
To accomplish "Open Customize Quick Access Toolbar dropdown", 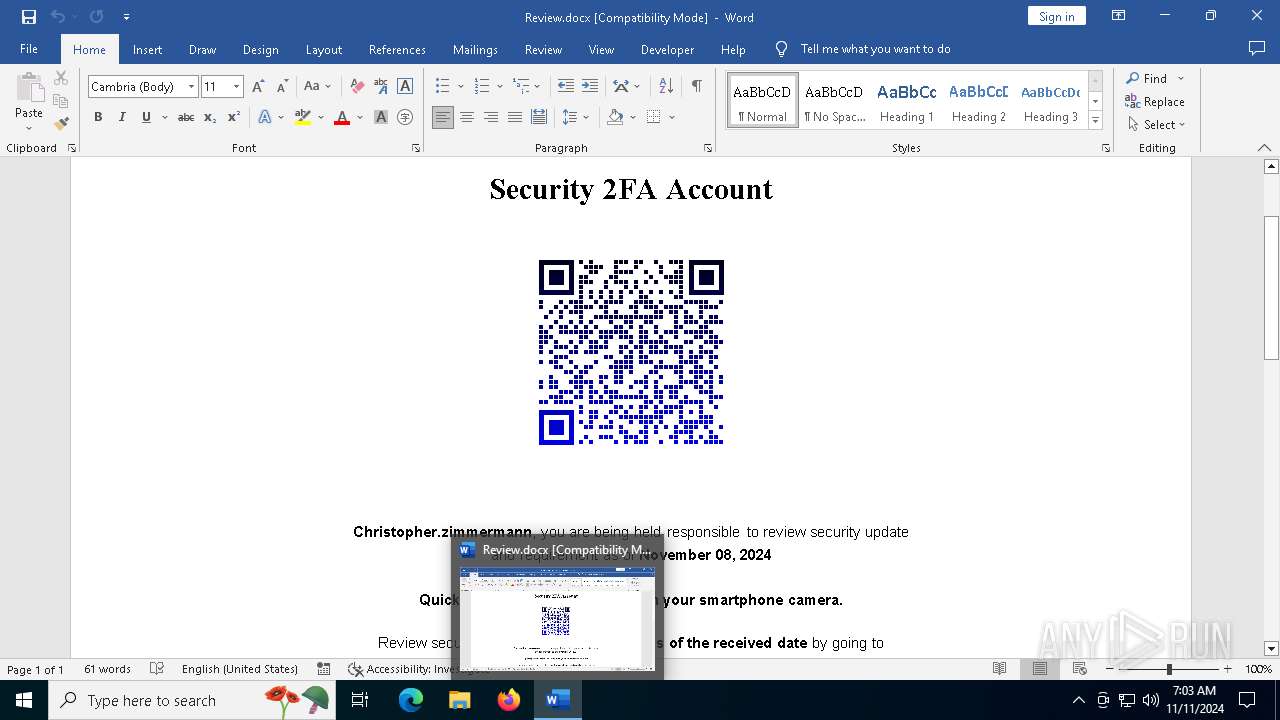I will [x=126, y=17].
